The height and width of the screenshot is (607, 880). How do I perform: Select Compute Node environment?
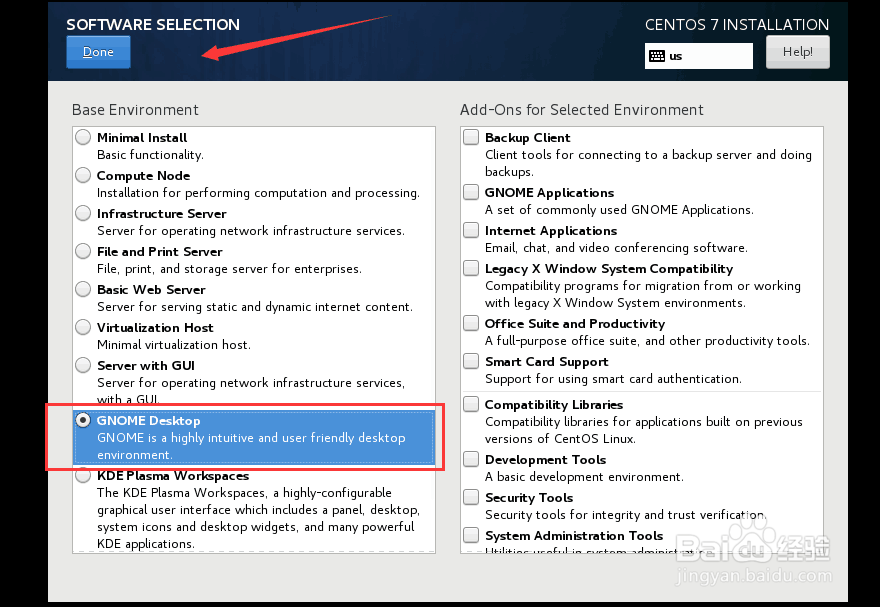(83, 176)
